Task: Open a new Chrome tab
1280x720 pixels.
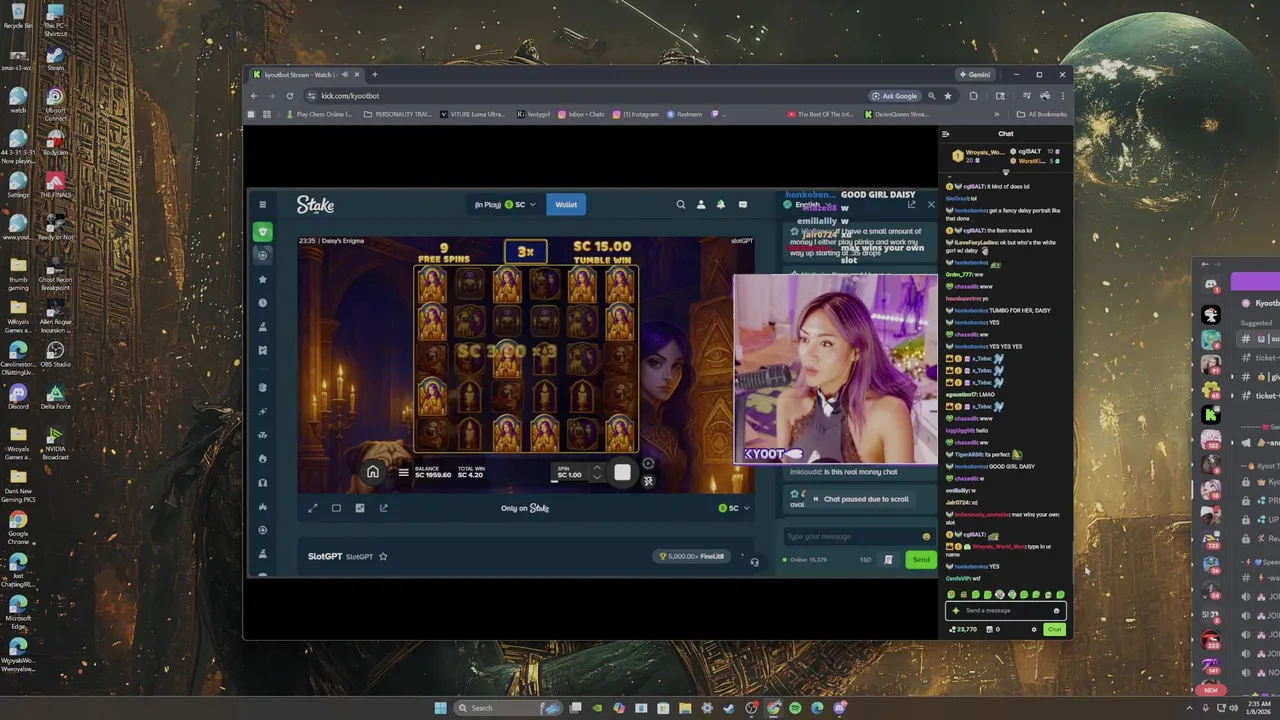Action: tap(375, 74)
